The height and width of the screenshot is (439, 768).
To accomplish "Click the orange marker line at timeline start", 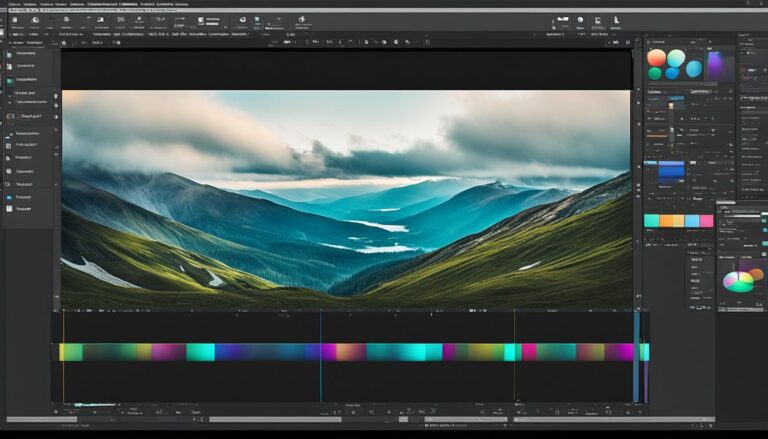I will point(63,358).
